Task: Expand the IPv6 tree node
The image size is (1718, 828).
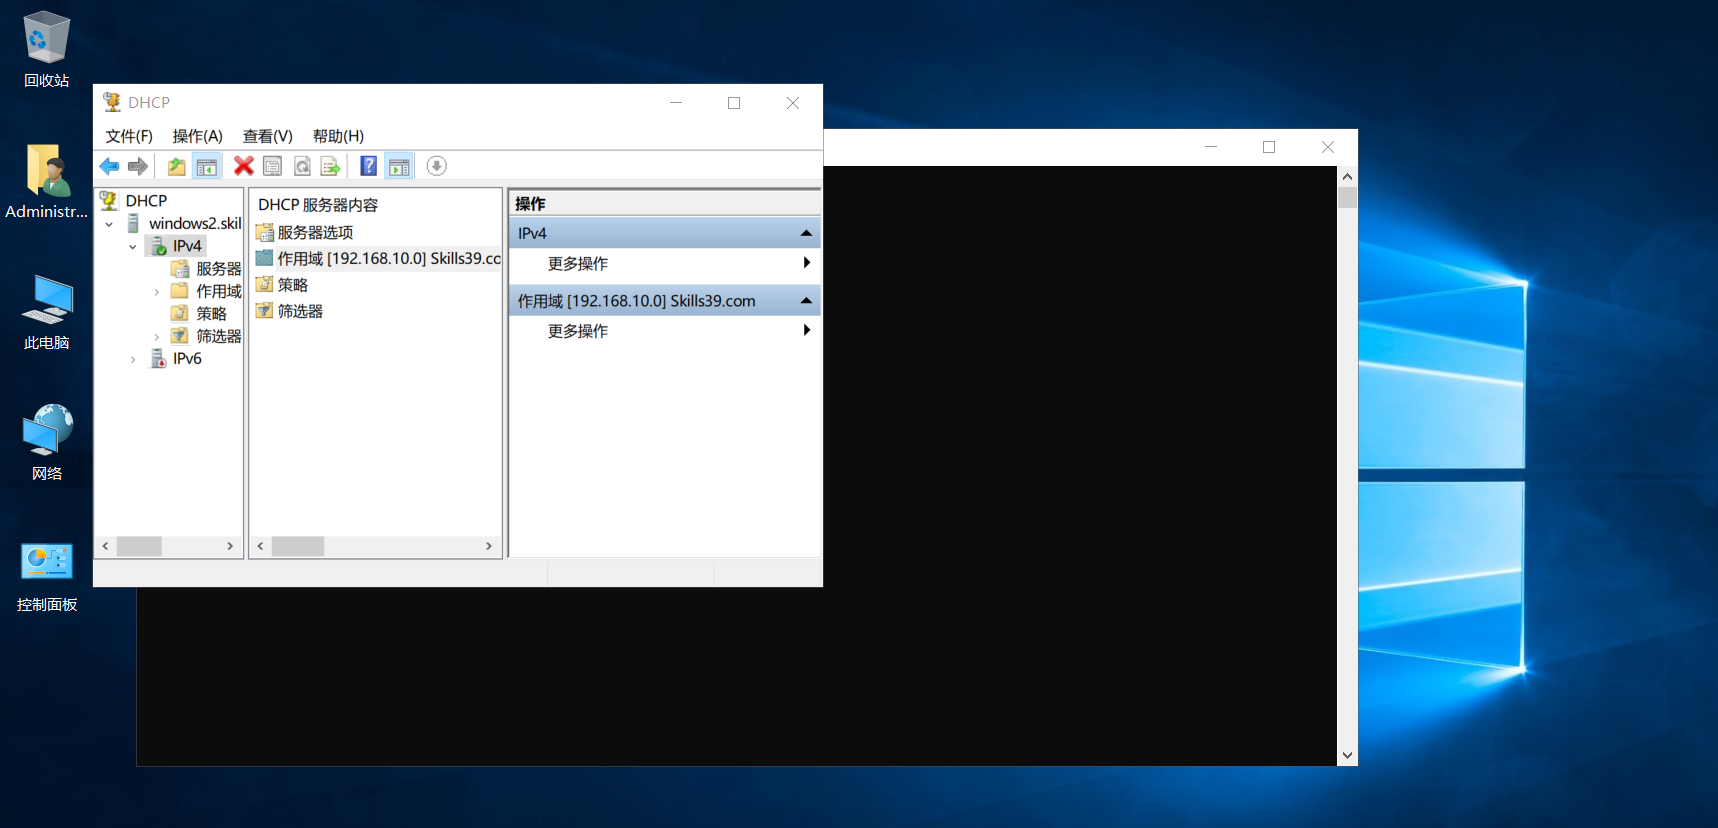Action: [x=132, y=359]
